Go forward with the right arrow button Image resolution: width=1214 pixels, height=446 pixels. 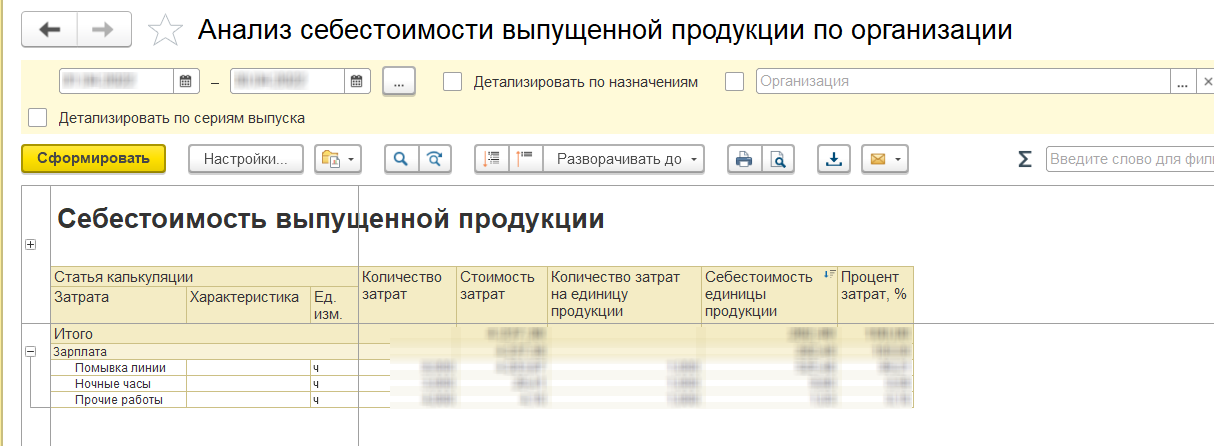[103, 30]
